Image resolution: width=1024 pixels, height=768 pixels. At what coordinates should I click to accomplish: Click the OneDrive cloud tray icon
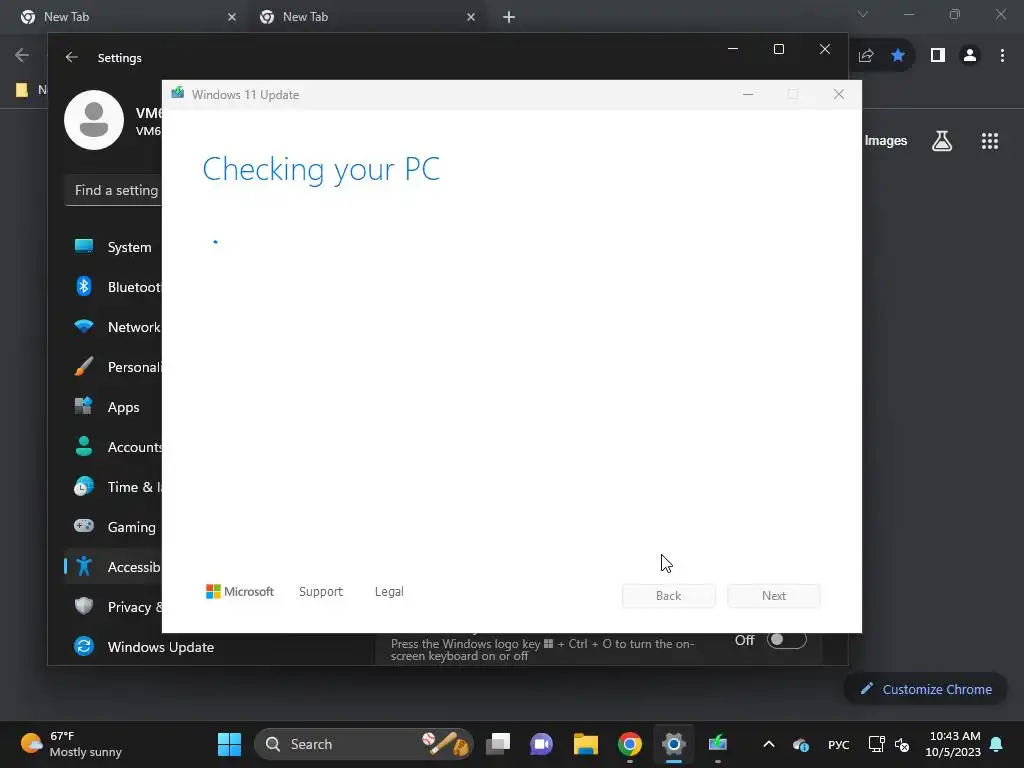801,744
